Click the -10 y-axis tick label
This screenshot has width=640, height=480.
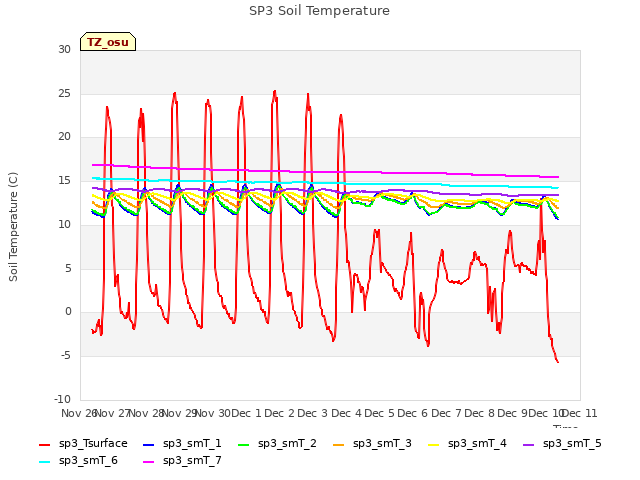point(62,399)
